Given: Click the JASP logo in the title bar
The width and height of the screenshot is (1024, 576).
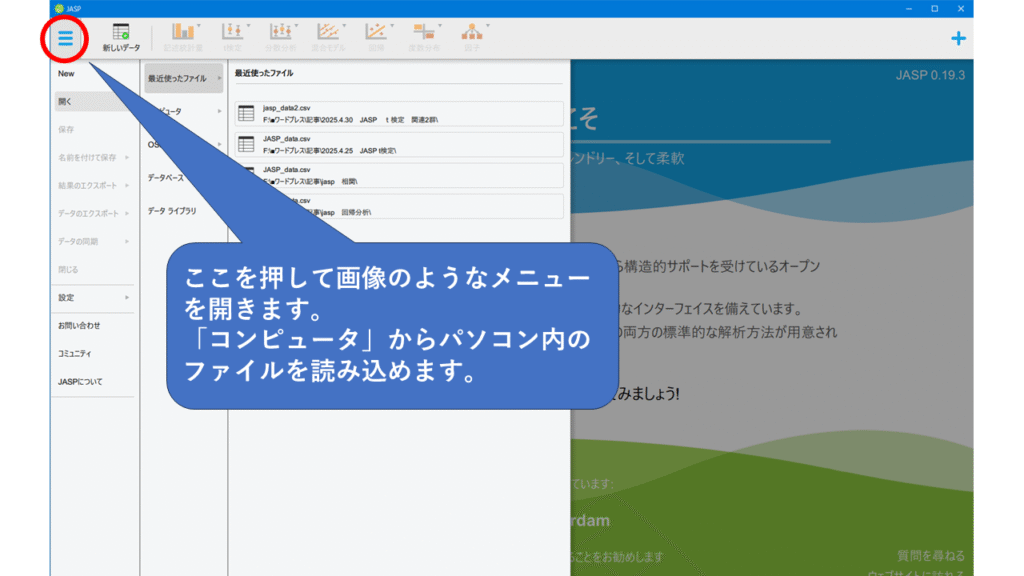Looking at the screenshot, I should point(59,8).
